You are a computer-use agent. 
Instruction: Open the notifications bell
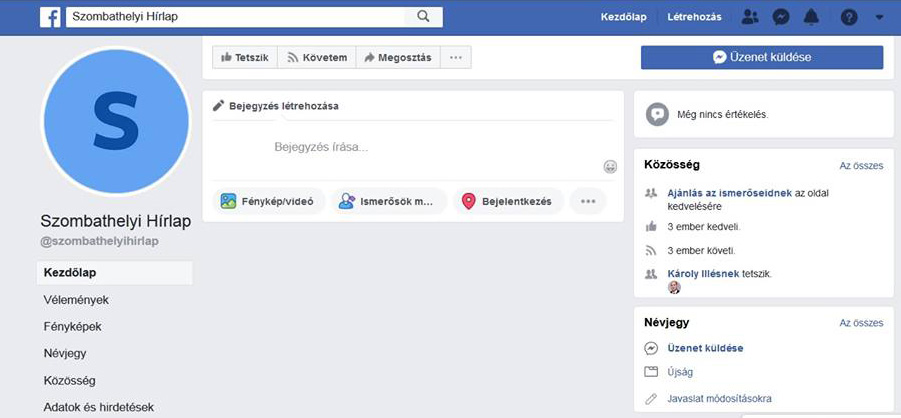[x=811, y=17]
